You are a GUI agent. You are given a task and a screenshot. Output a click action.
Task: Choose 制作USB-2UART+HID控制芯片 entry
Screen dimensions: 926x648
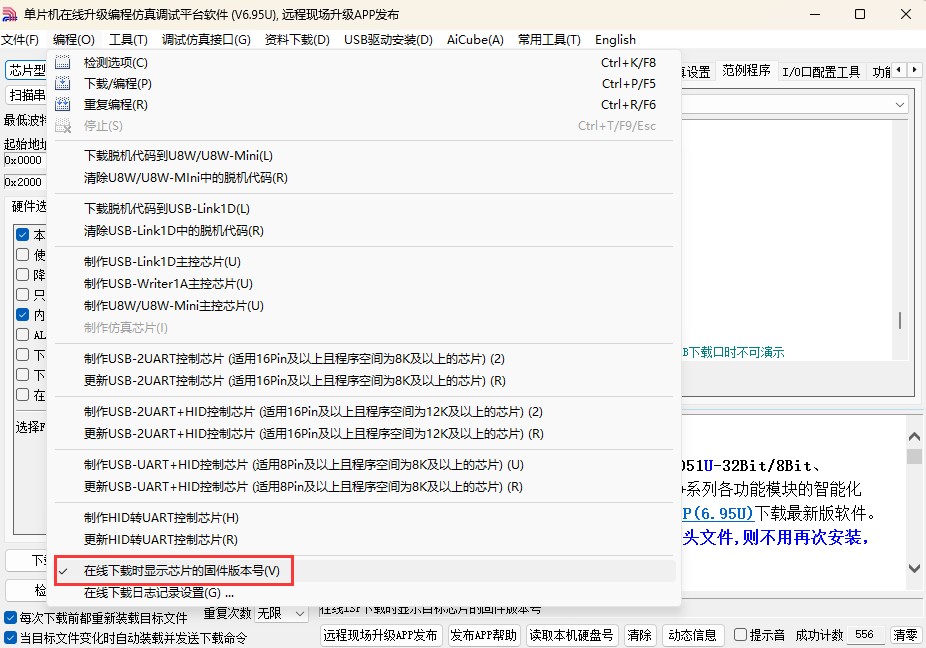365,412
